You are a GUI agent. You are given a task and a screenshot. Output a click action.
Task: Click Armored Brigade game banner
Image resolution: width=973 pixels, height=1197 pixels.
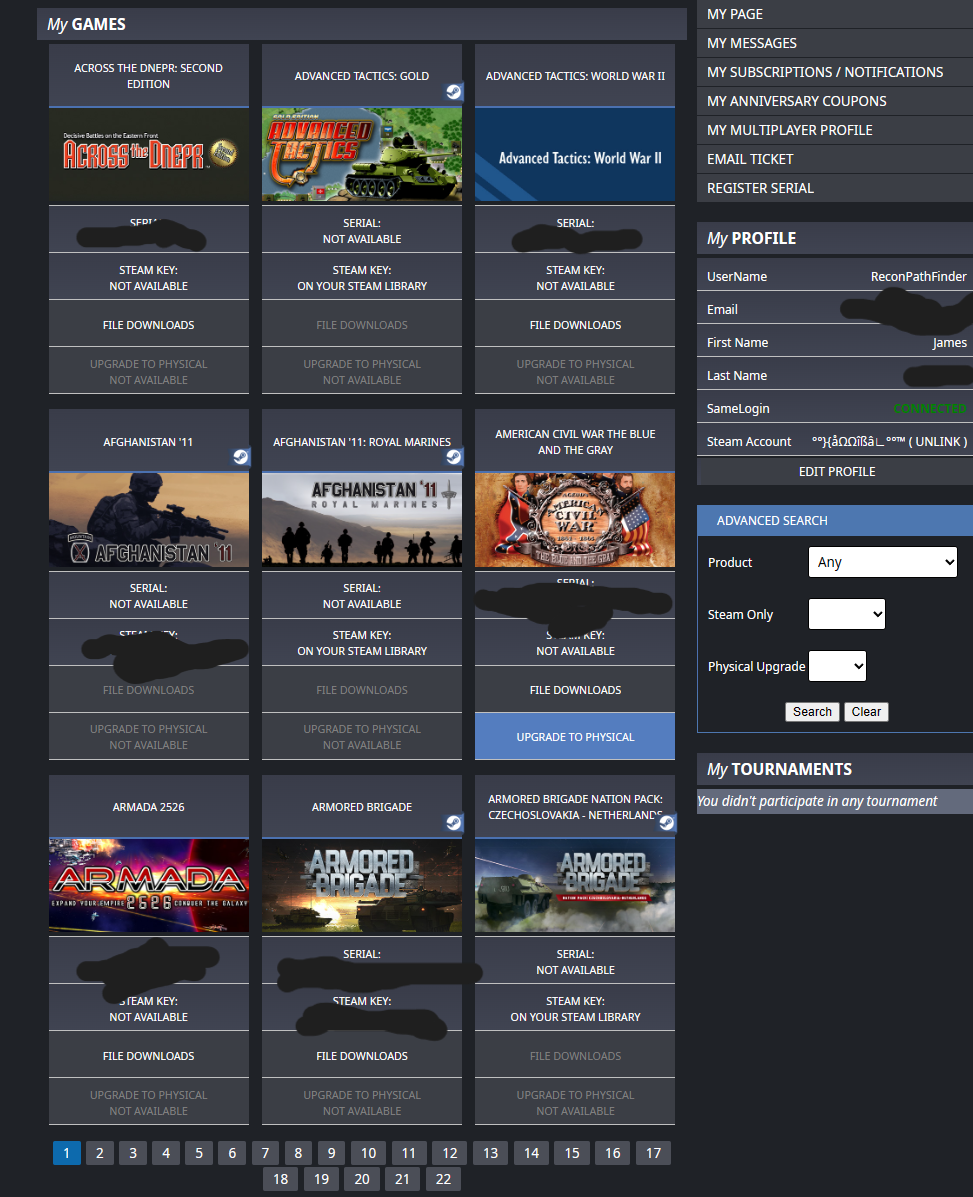click(362, 886)
